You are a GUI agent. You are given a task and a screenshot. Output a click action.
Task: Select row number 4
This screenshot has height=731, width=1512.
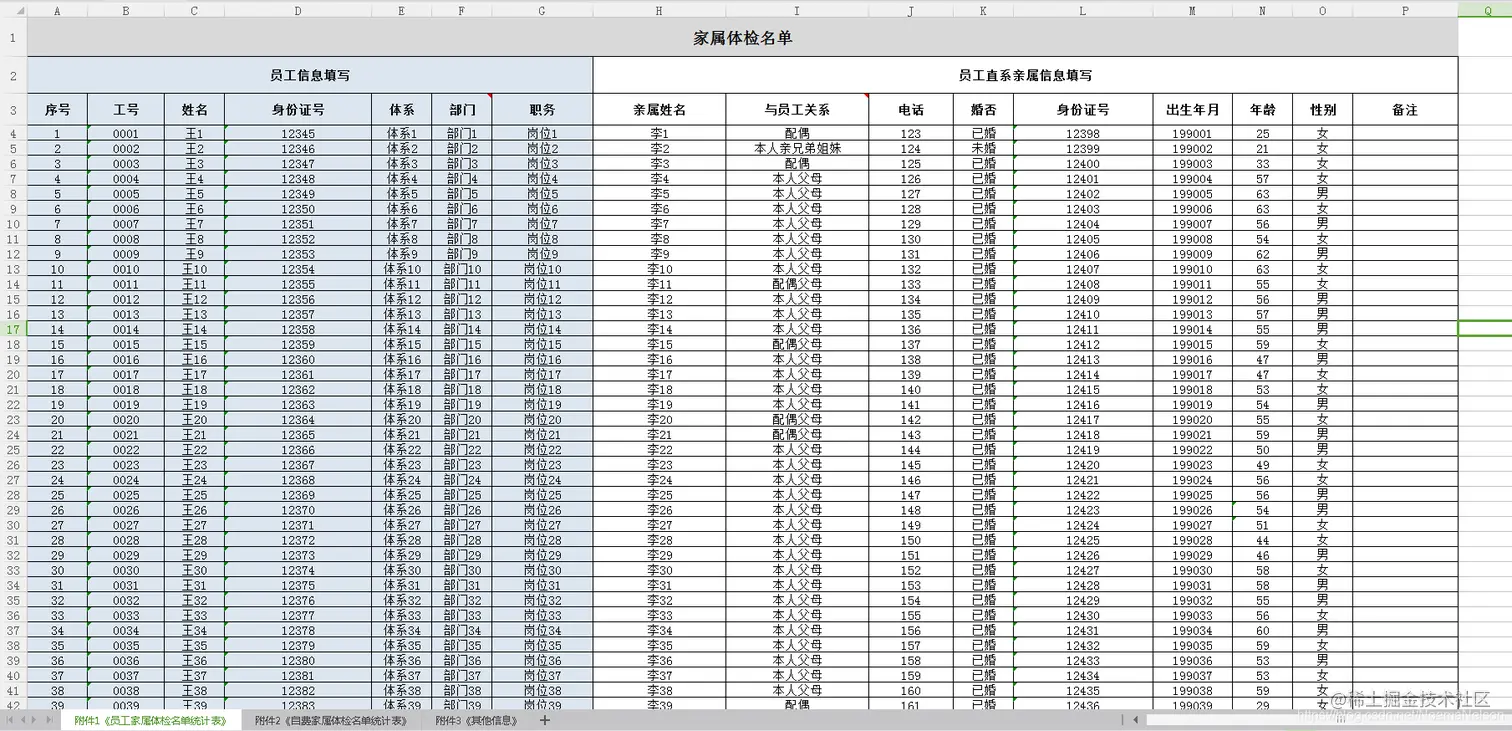[11, 133]
